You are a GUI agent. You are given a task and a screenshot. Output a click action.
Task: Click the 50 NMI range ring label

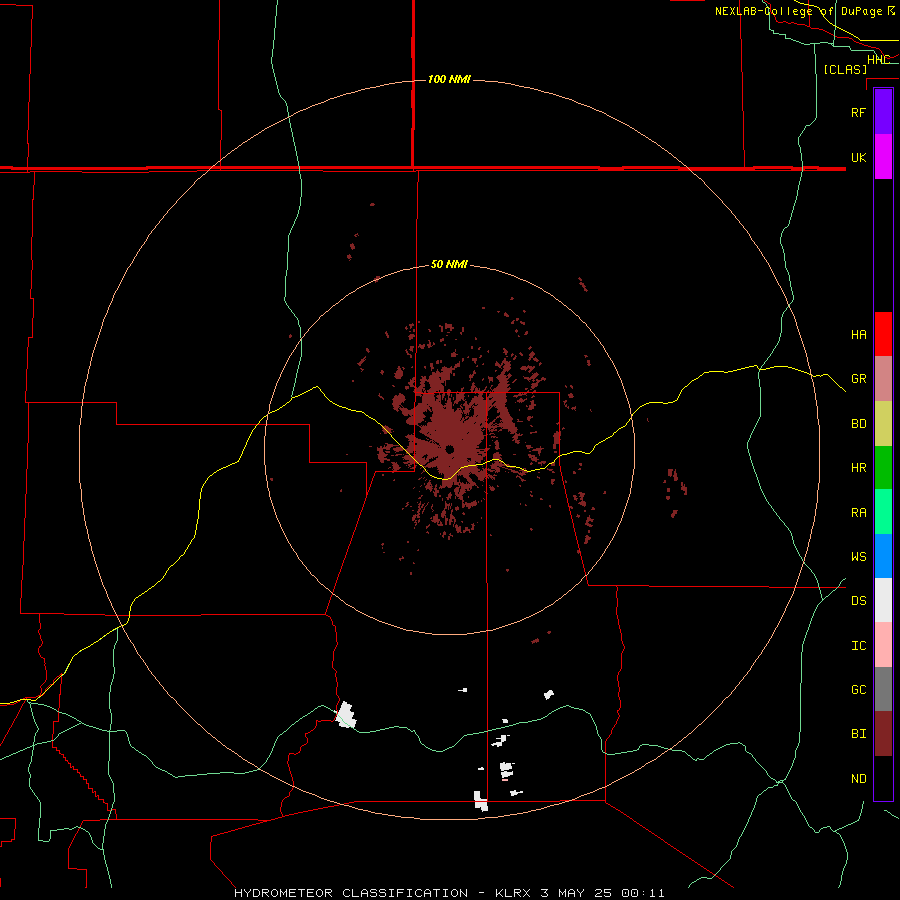449,264
